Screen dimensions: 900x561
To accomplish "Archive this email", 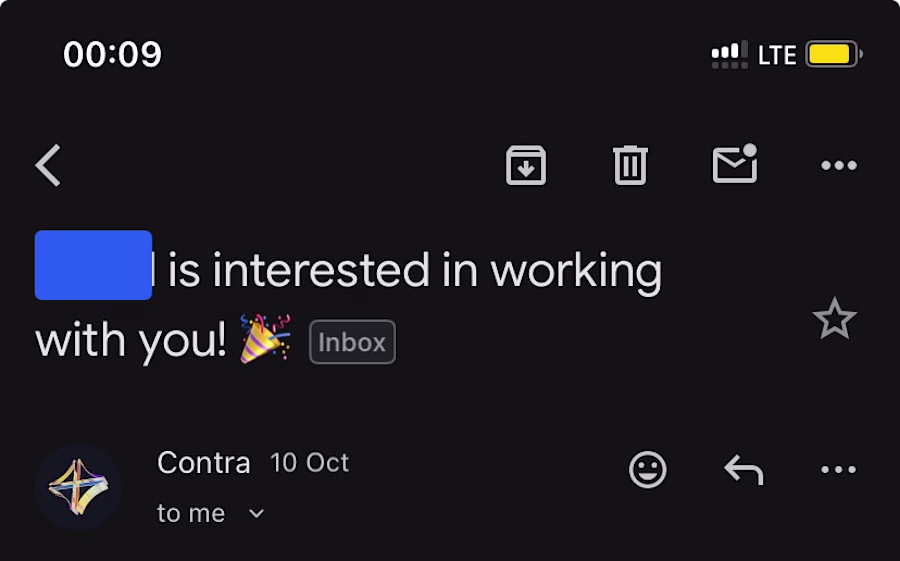I will tap(526, 165).
